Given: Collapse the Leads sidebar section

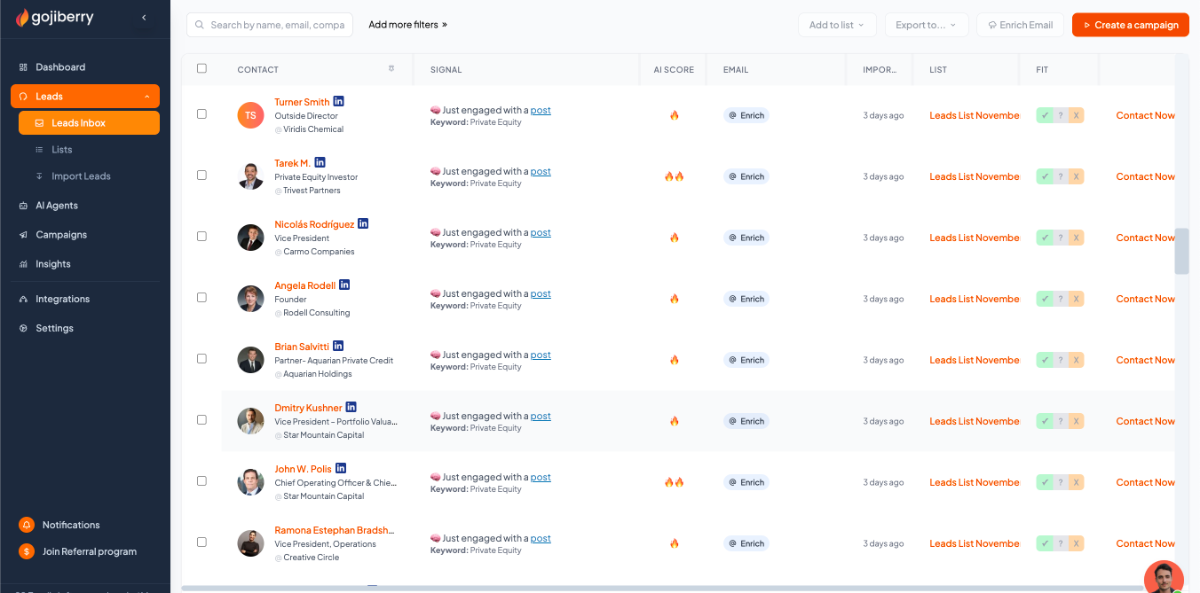Looking at the screenshot, I should point(147,97).
